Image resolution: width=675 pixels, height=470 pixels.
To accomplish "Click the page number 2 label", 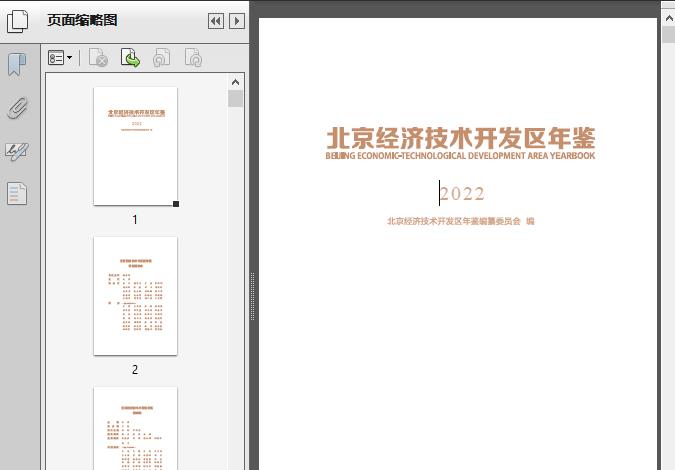I will pyautogui.click(x=135, y=370).
